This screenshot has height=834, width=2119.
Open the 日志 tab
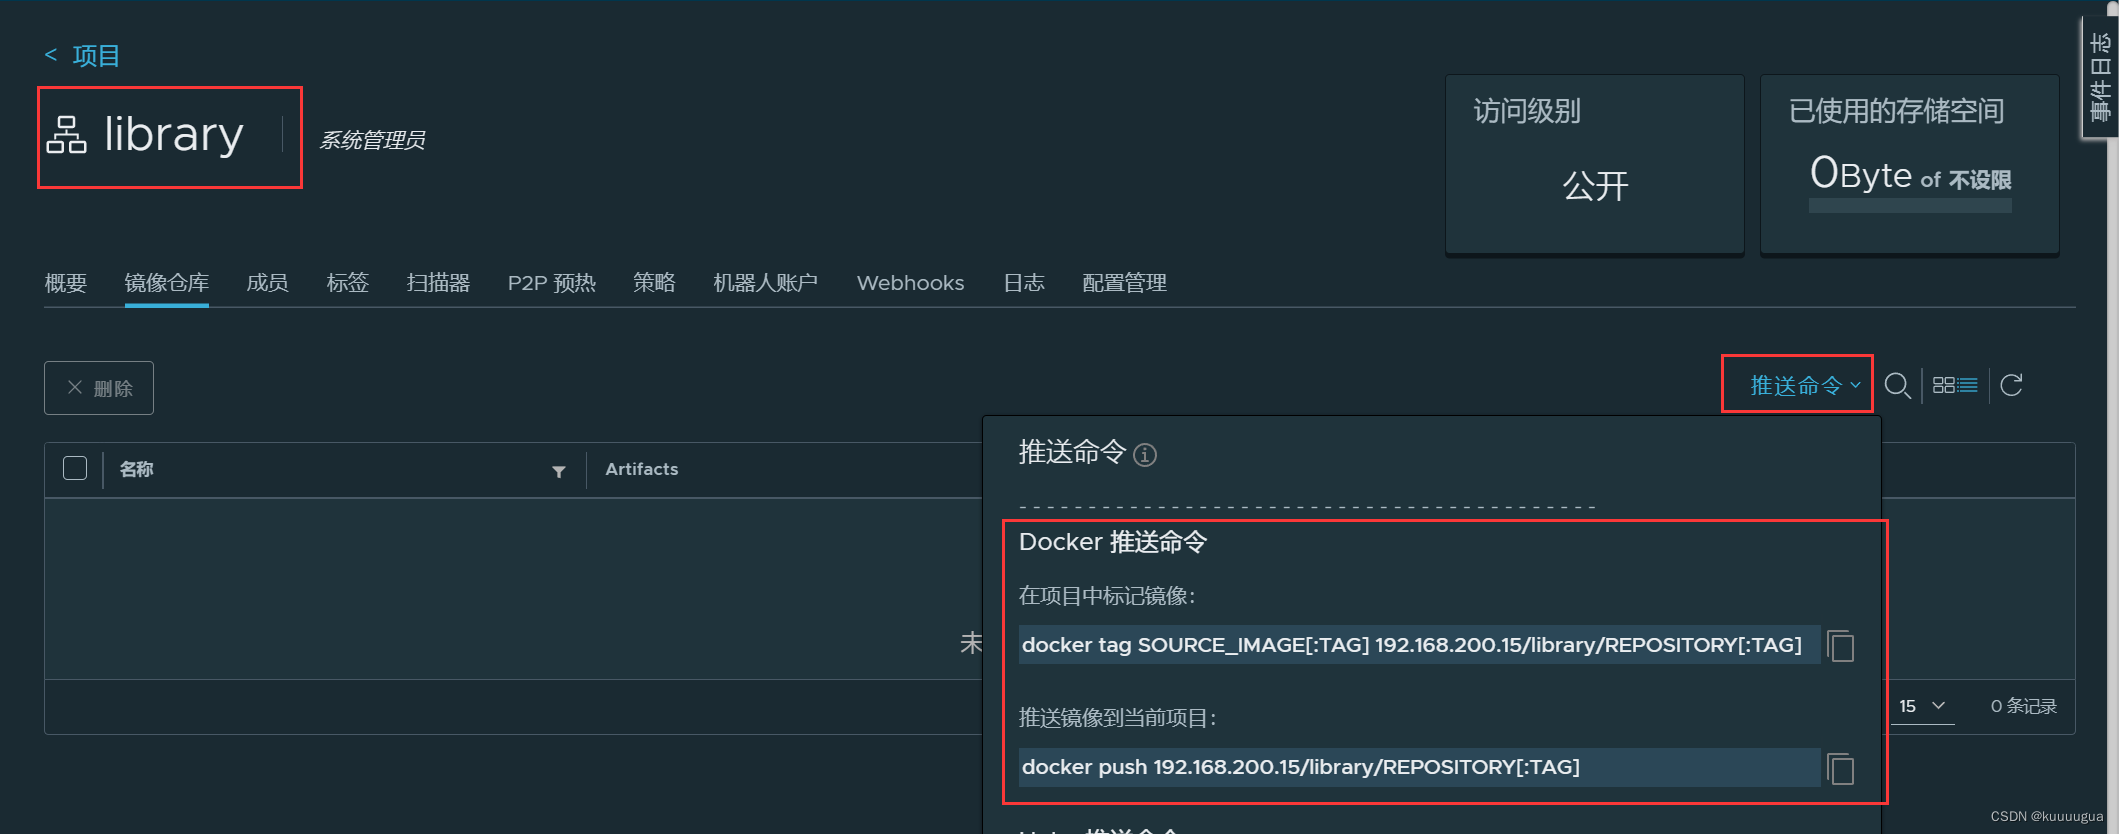(1024, 283)
